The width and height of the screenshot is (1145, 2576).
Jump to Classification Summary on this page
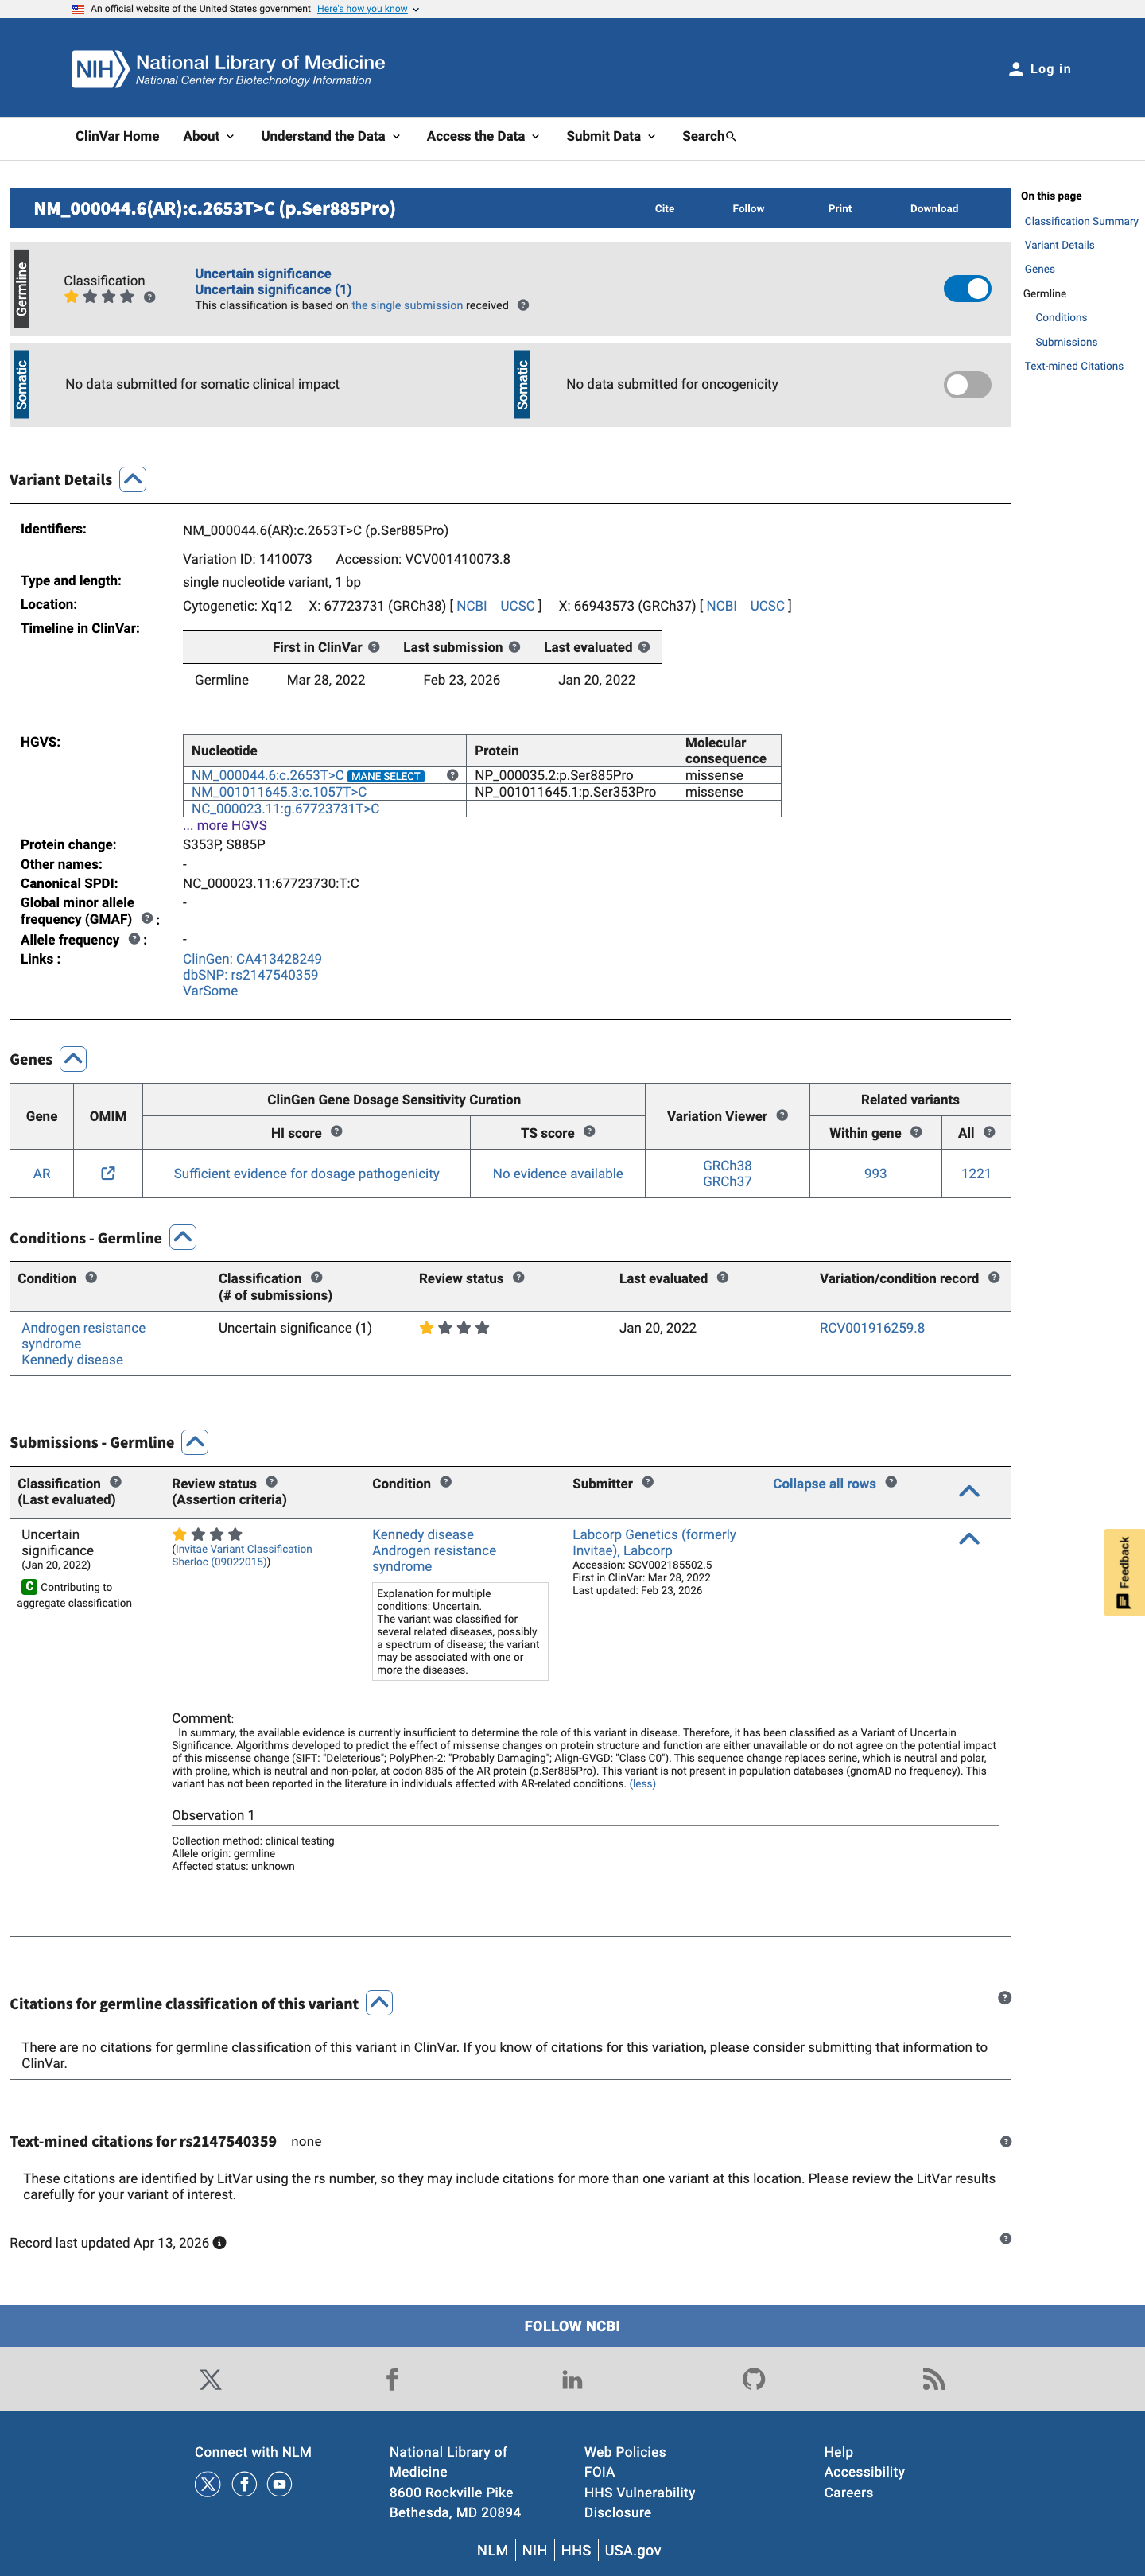coord(1080,221)
